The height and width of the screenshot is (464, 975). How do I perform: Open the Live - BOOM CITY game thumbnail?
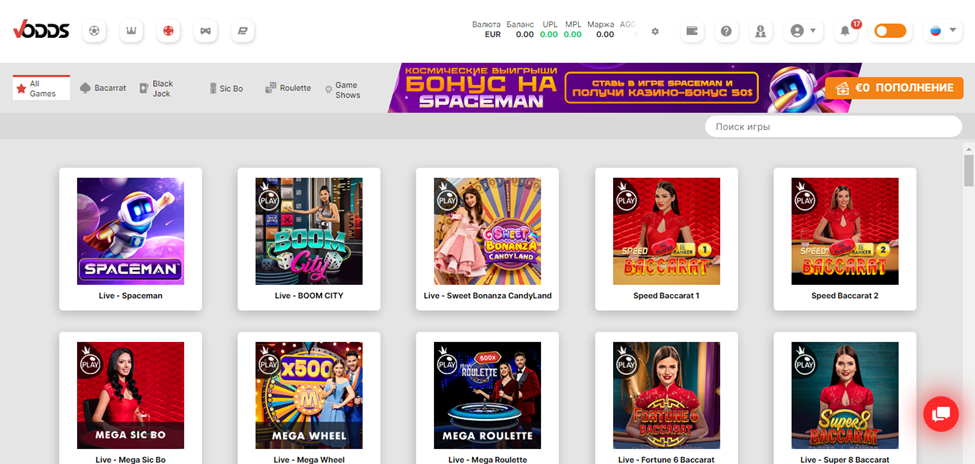click(x=309, y=231)
